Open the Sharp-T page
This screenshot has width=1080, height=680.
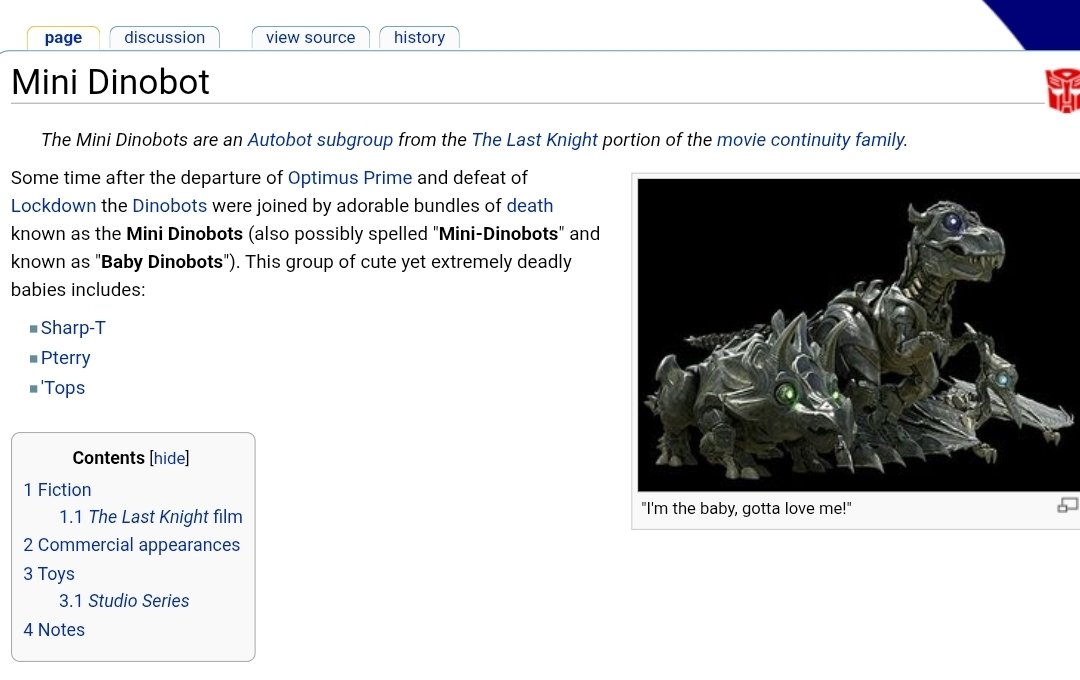point(73,327)
